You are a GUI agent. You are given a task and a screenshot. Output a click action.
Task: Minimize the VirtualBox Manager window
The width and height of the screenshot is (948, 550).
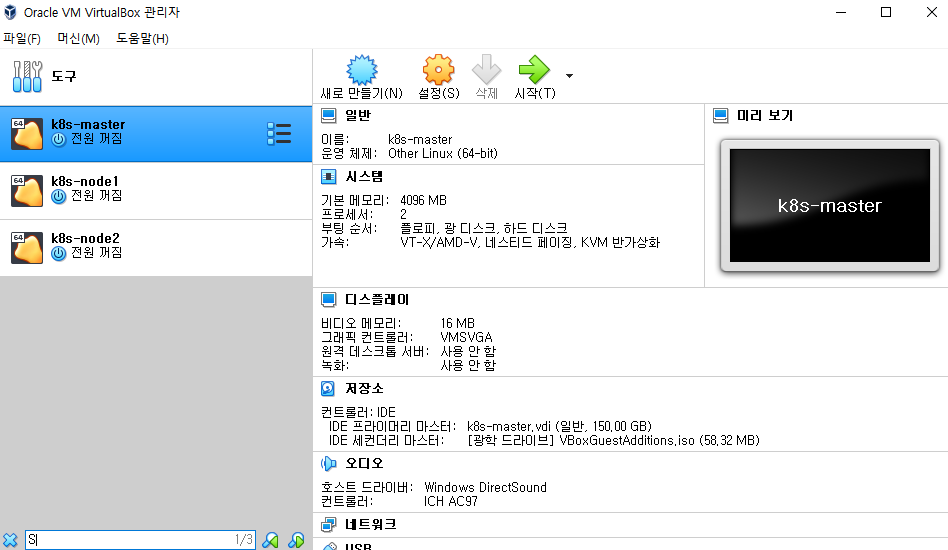pyautogui.click(x=841, y=12)
